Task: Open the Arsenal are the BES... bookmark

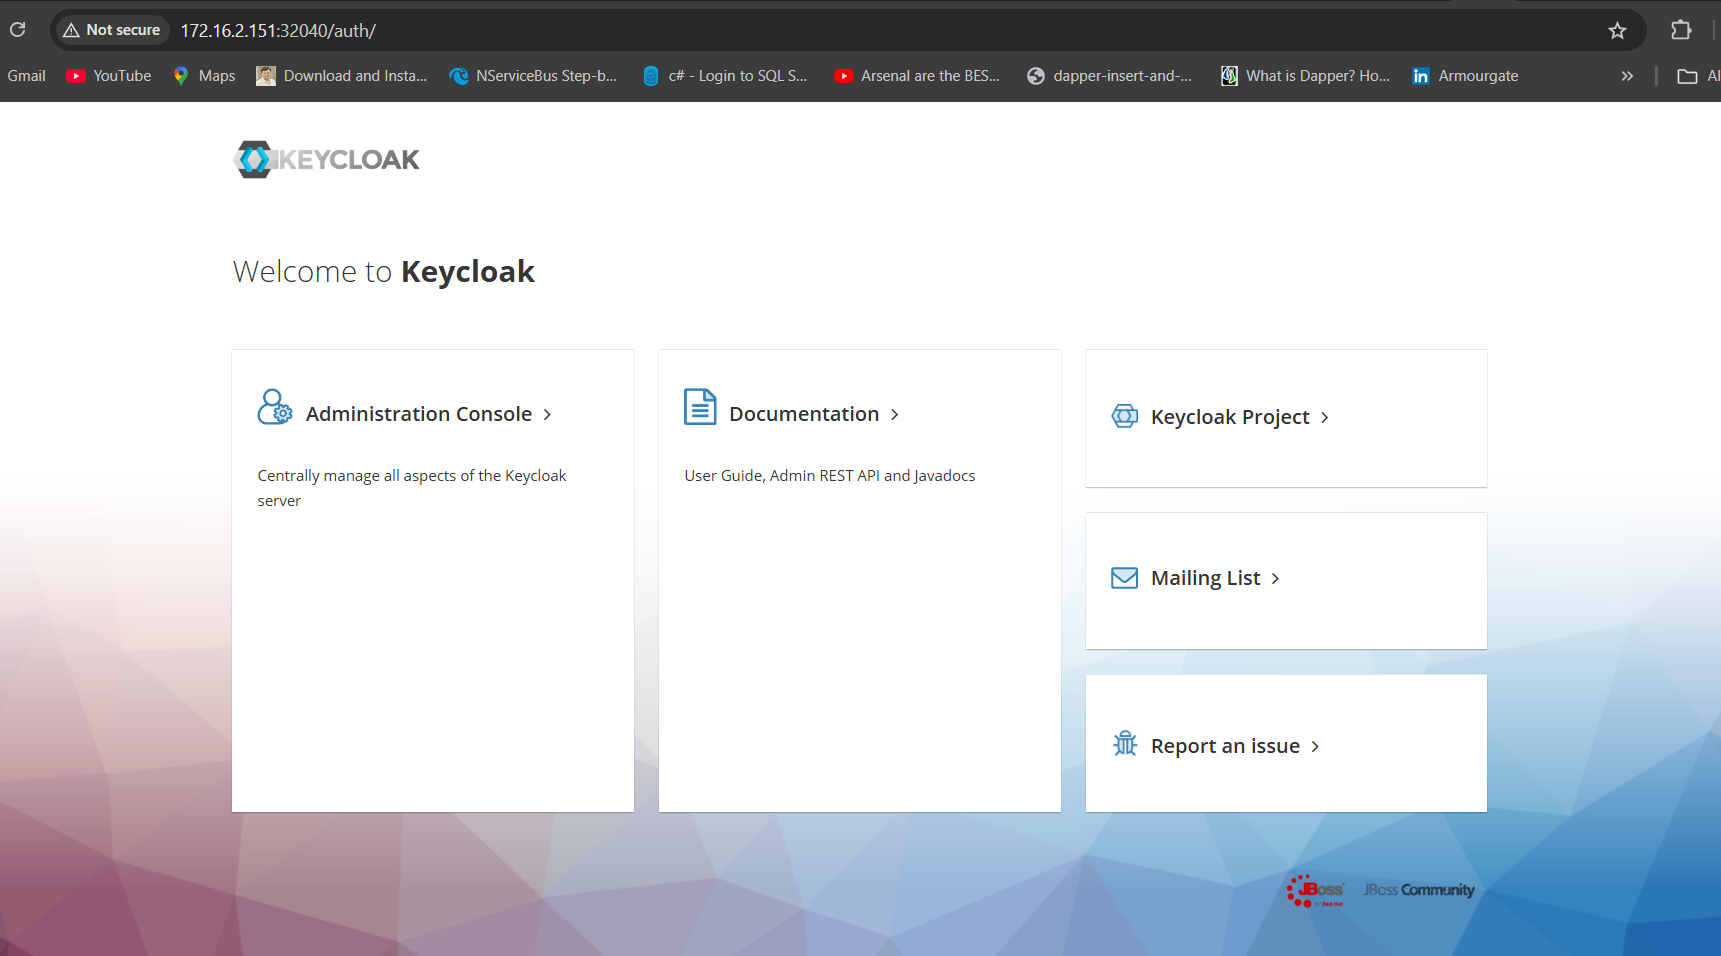Action: tap(917, 76)
